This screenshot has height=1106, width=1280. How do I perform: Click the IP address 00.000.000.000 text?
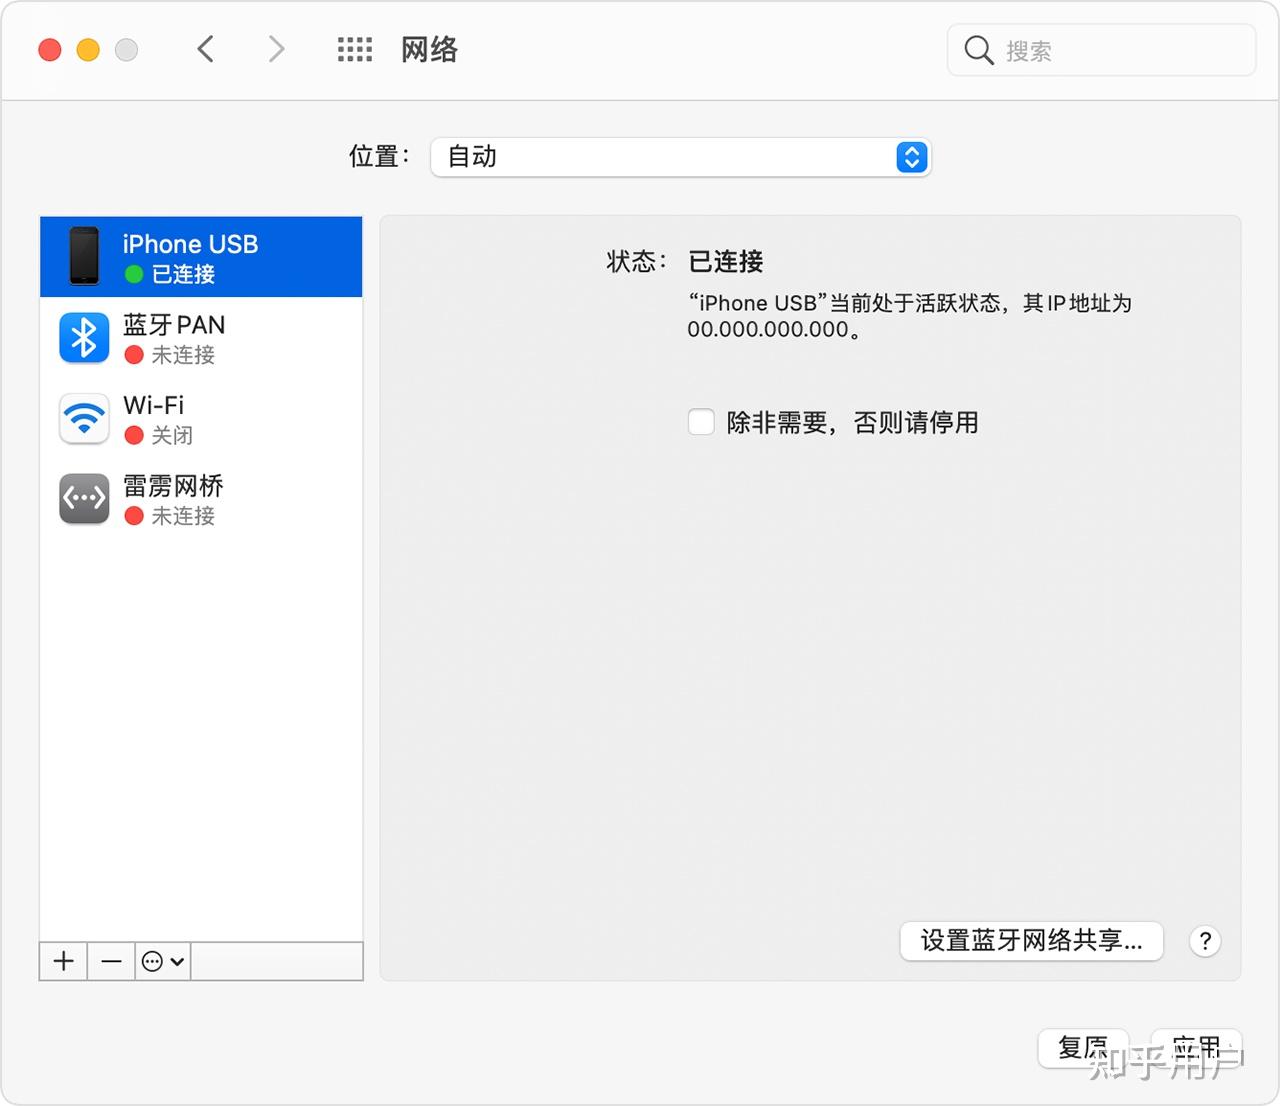pyautogui.click(x=768, y=330)
